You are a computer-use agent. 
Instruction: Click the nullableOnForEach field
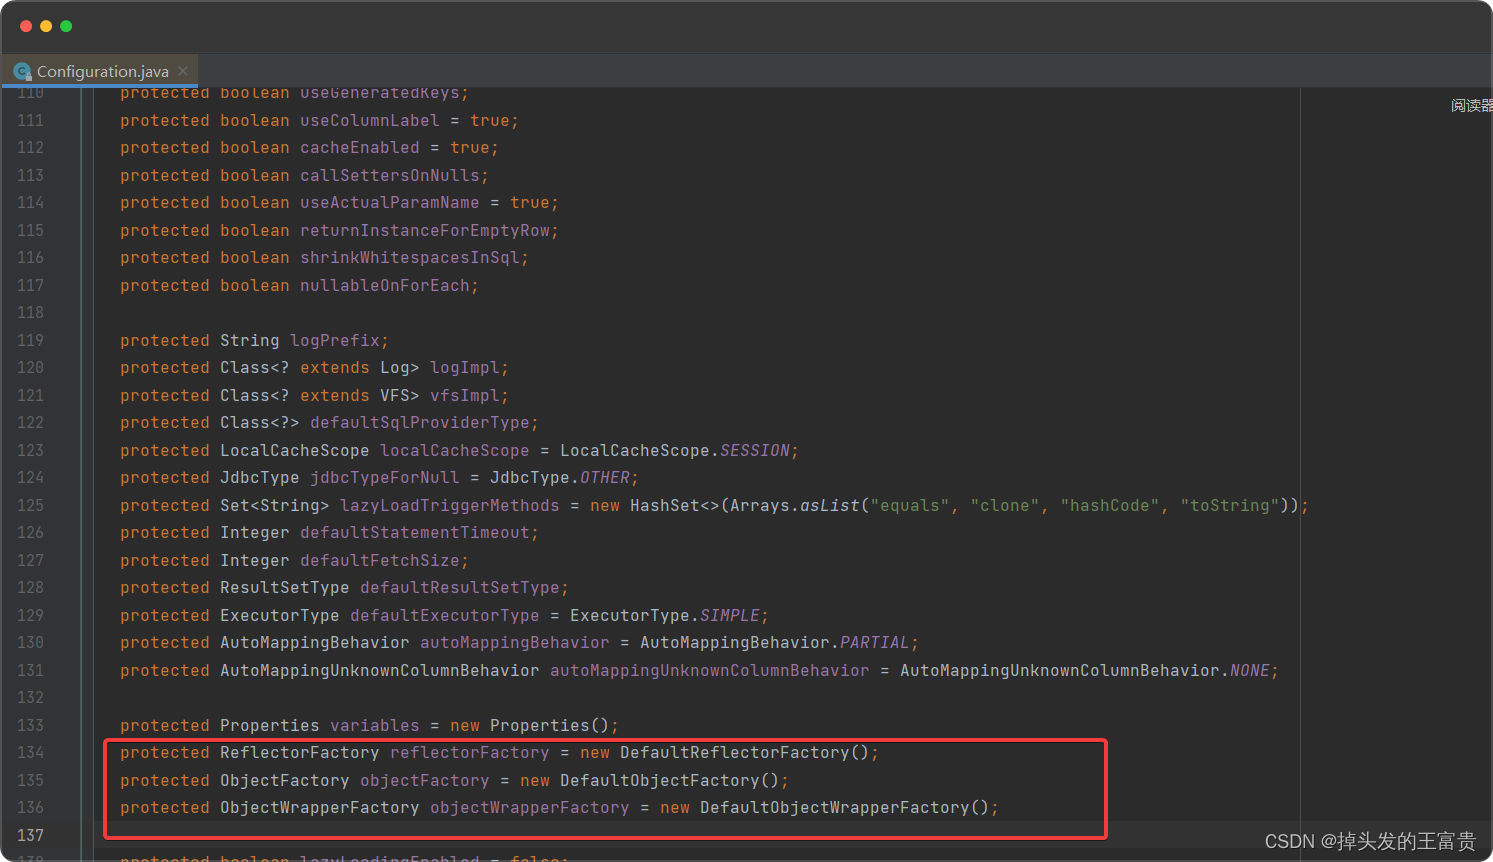click(385, 285)
